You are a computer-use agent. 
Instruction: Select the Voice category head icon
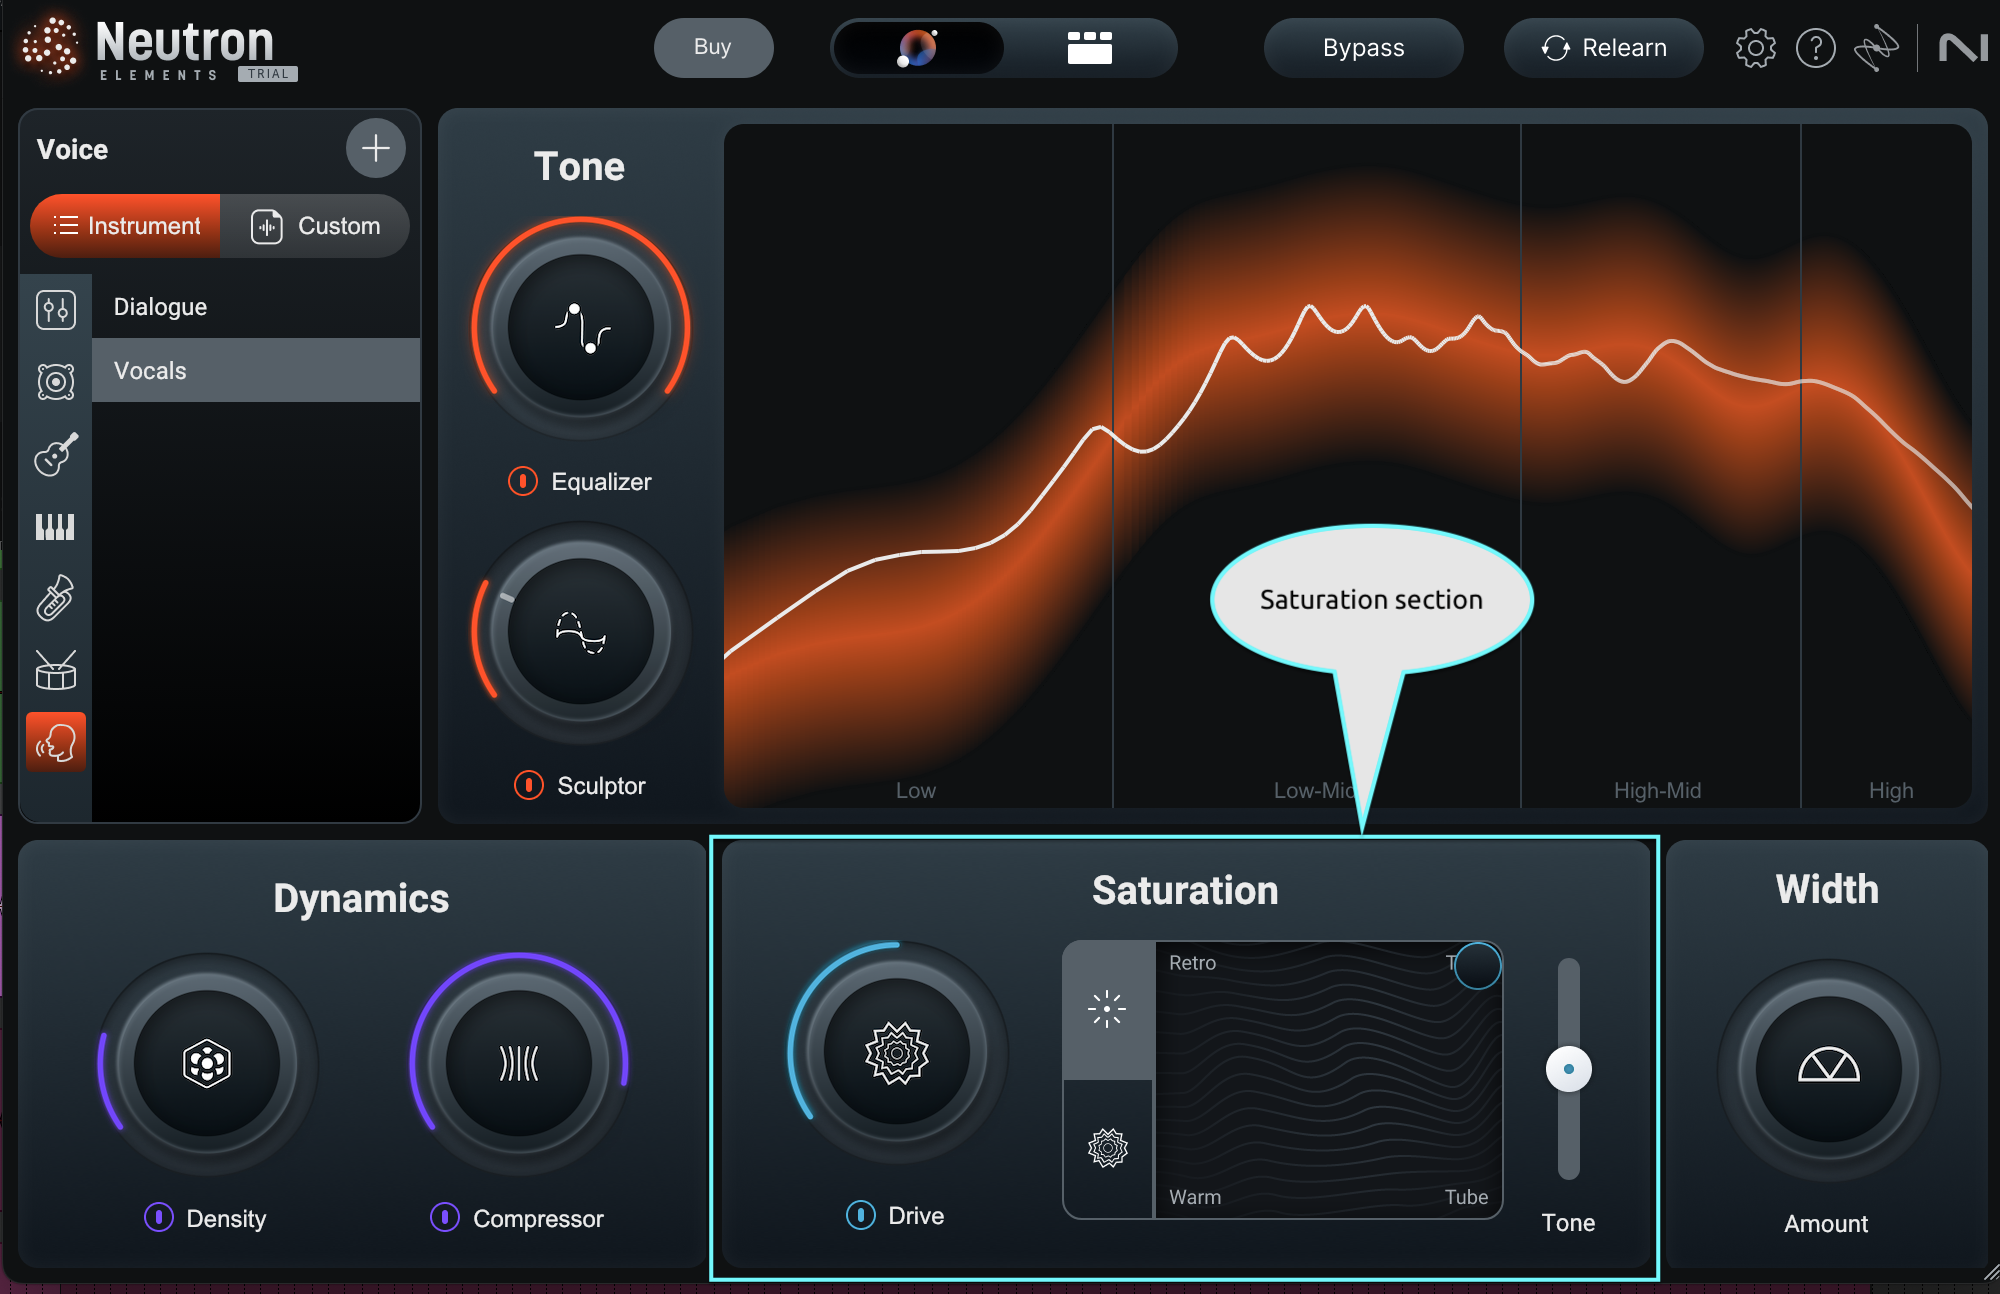point(56,742)
